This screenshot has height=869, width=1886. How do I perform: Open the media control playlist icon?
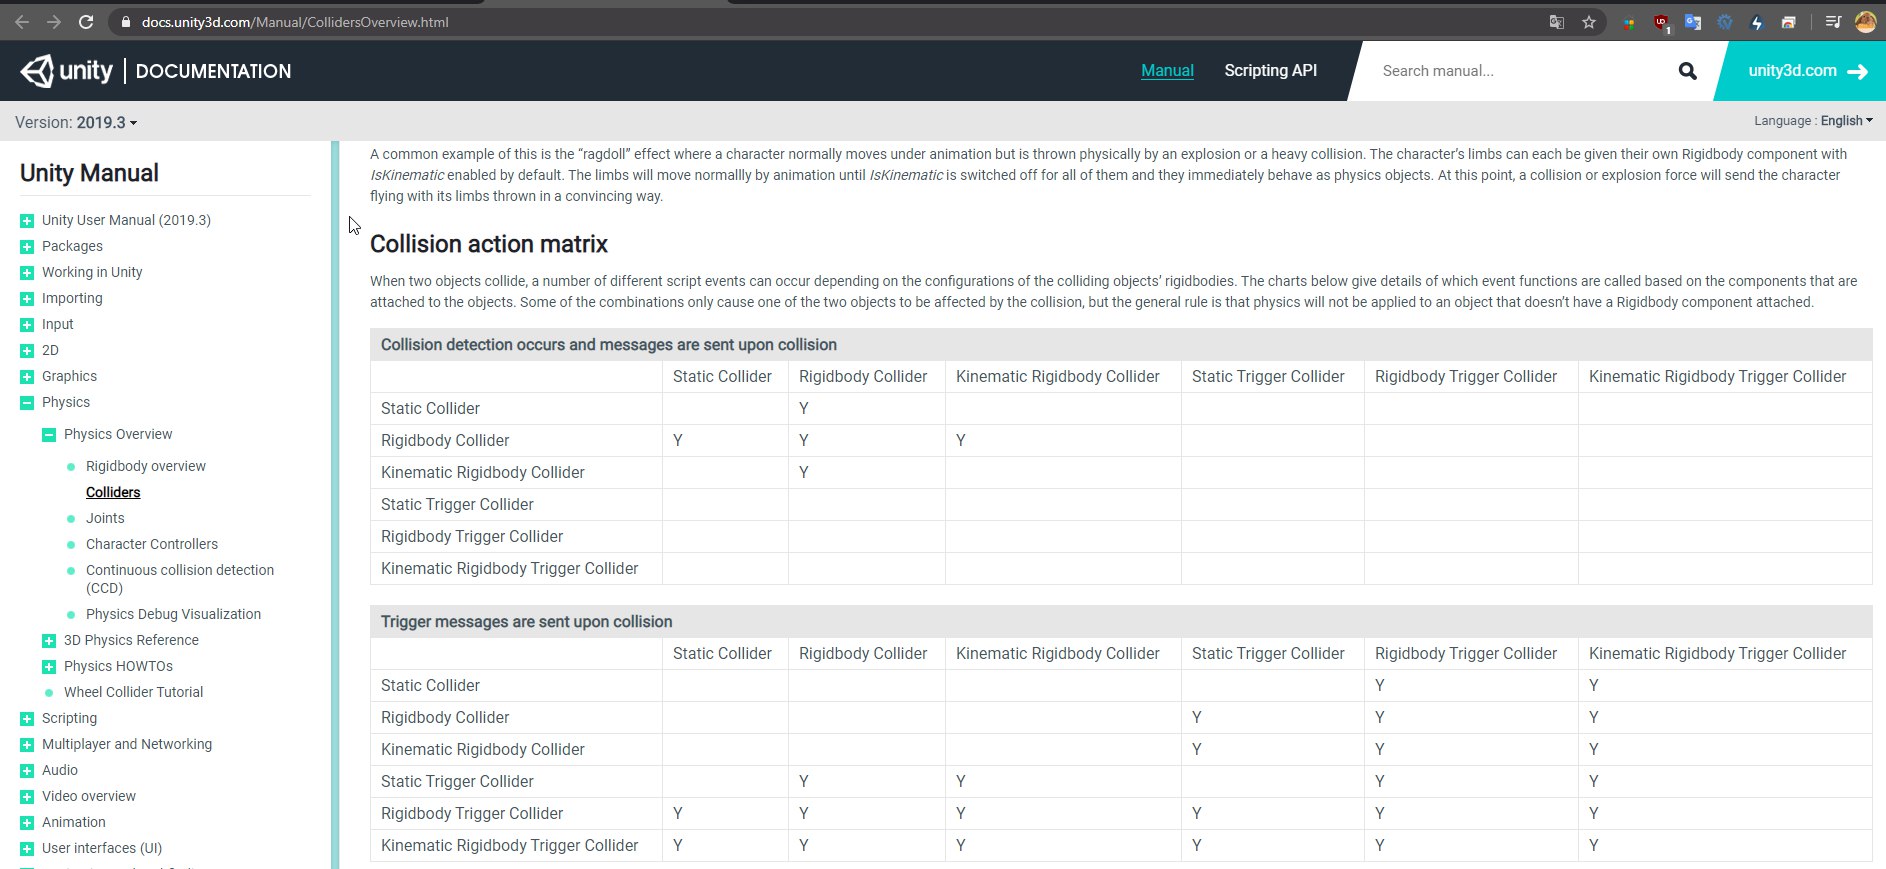[1833, 22]
